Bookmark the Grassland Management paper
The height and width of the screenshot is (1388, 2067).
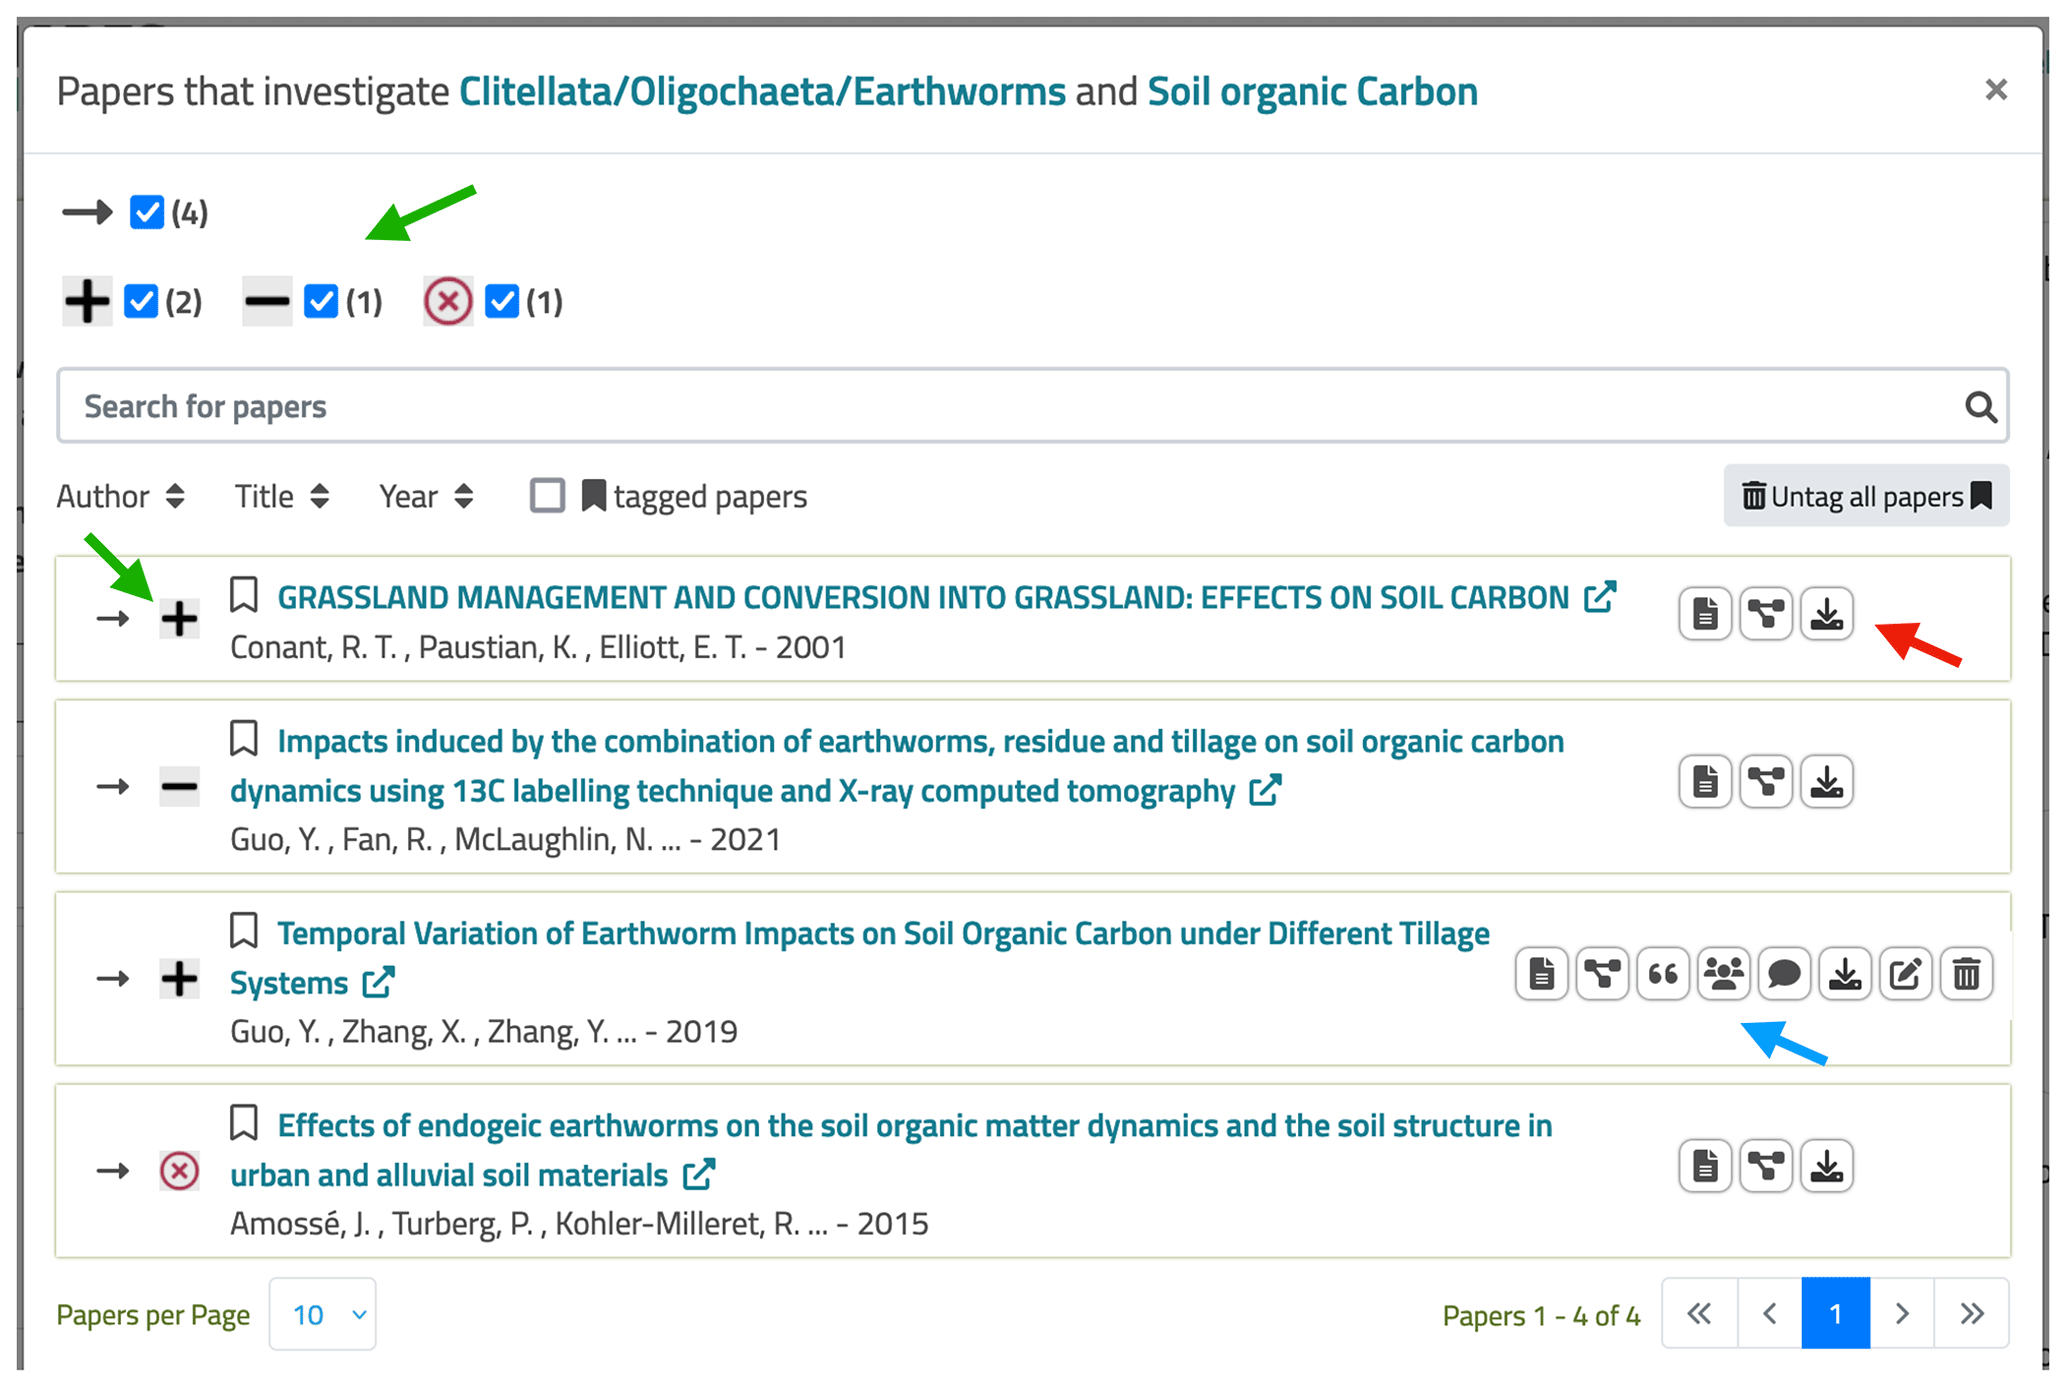coord(244,595)
